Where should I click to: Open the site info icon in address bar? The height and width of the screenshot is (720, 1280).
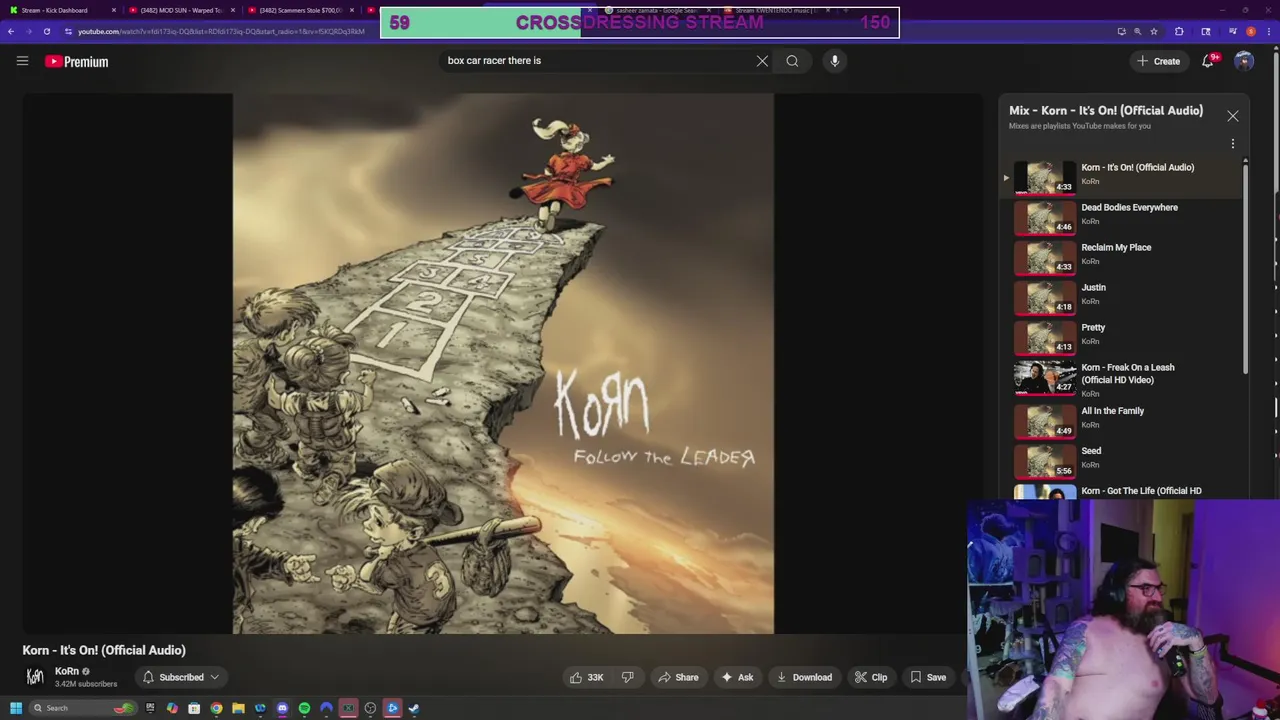[68, 31]
